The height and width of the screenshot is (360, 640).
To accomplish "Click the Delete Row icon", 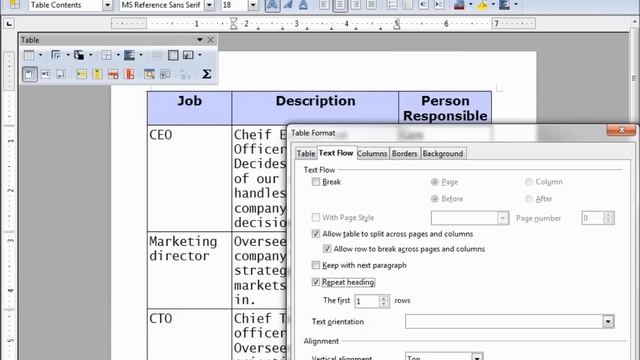I will (113, 74).
